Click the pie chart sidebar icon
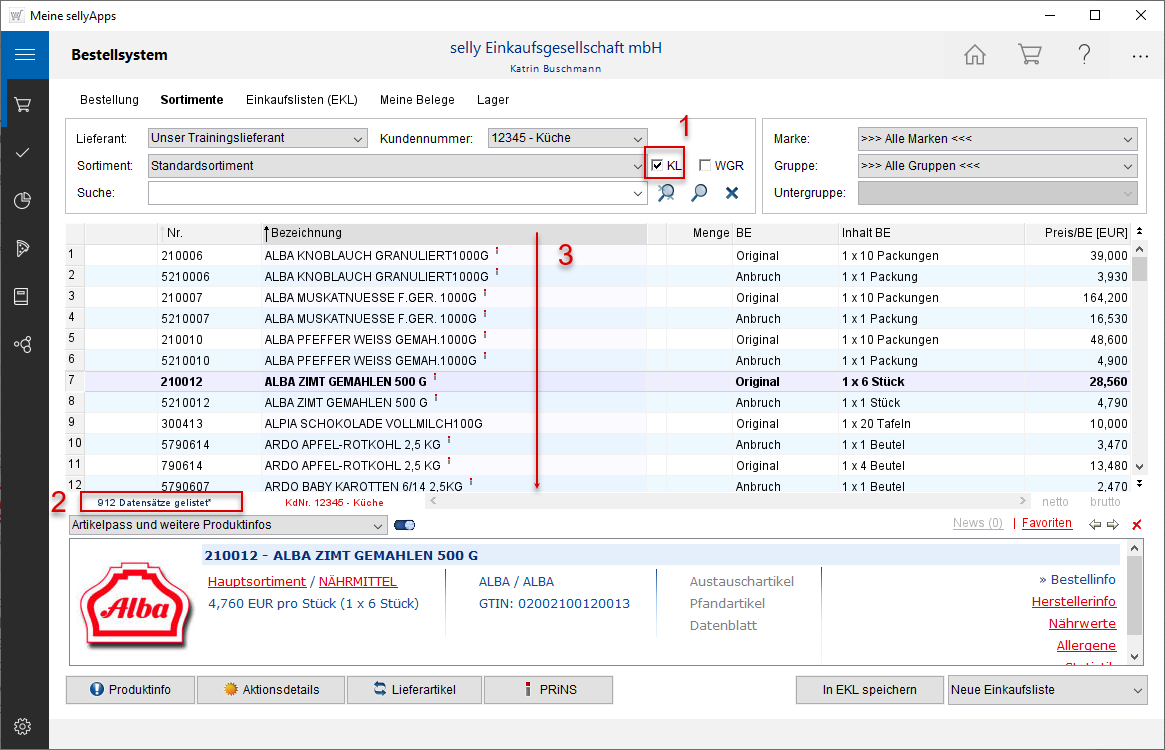1165x750 pixels. [24, 200]
